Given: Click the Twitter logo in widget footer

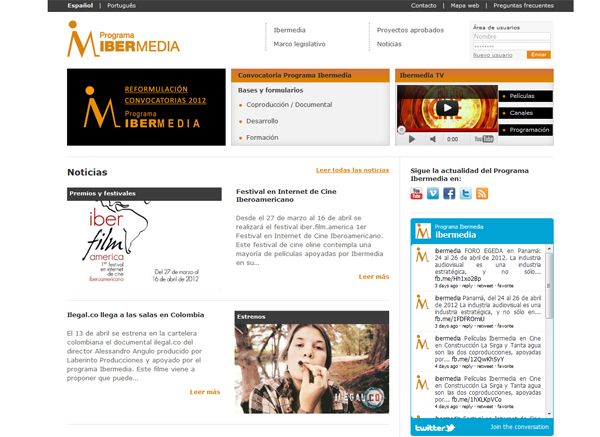Looking at the screenshot, I should tap(435, 427).
